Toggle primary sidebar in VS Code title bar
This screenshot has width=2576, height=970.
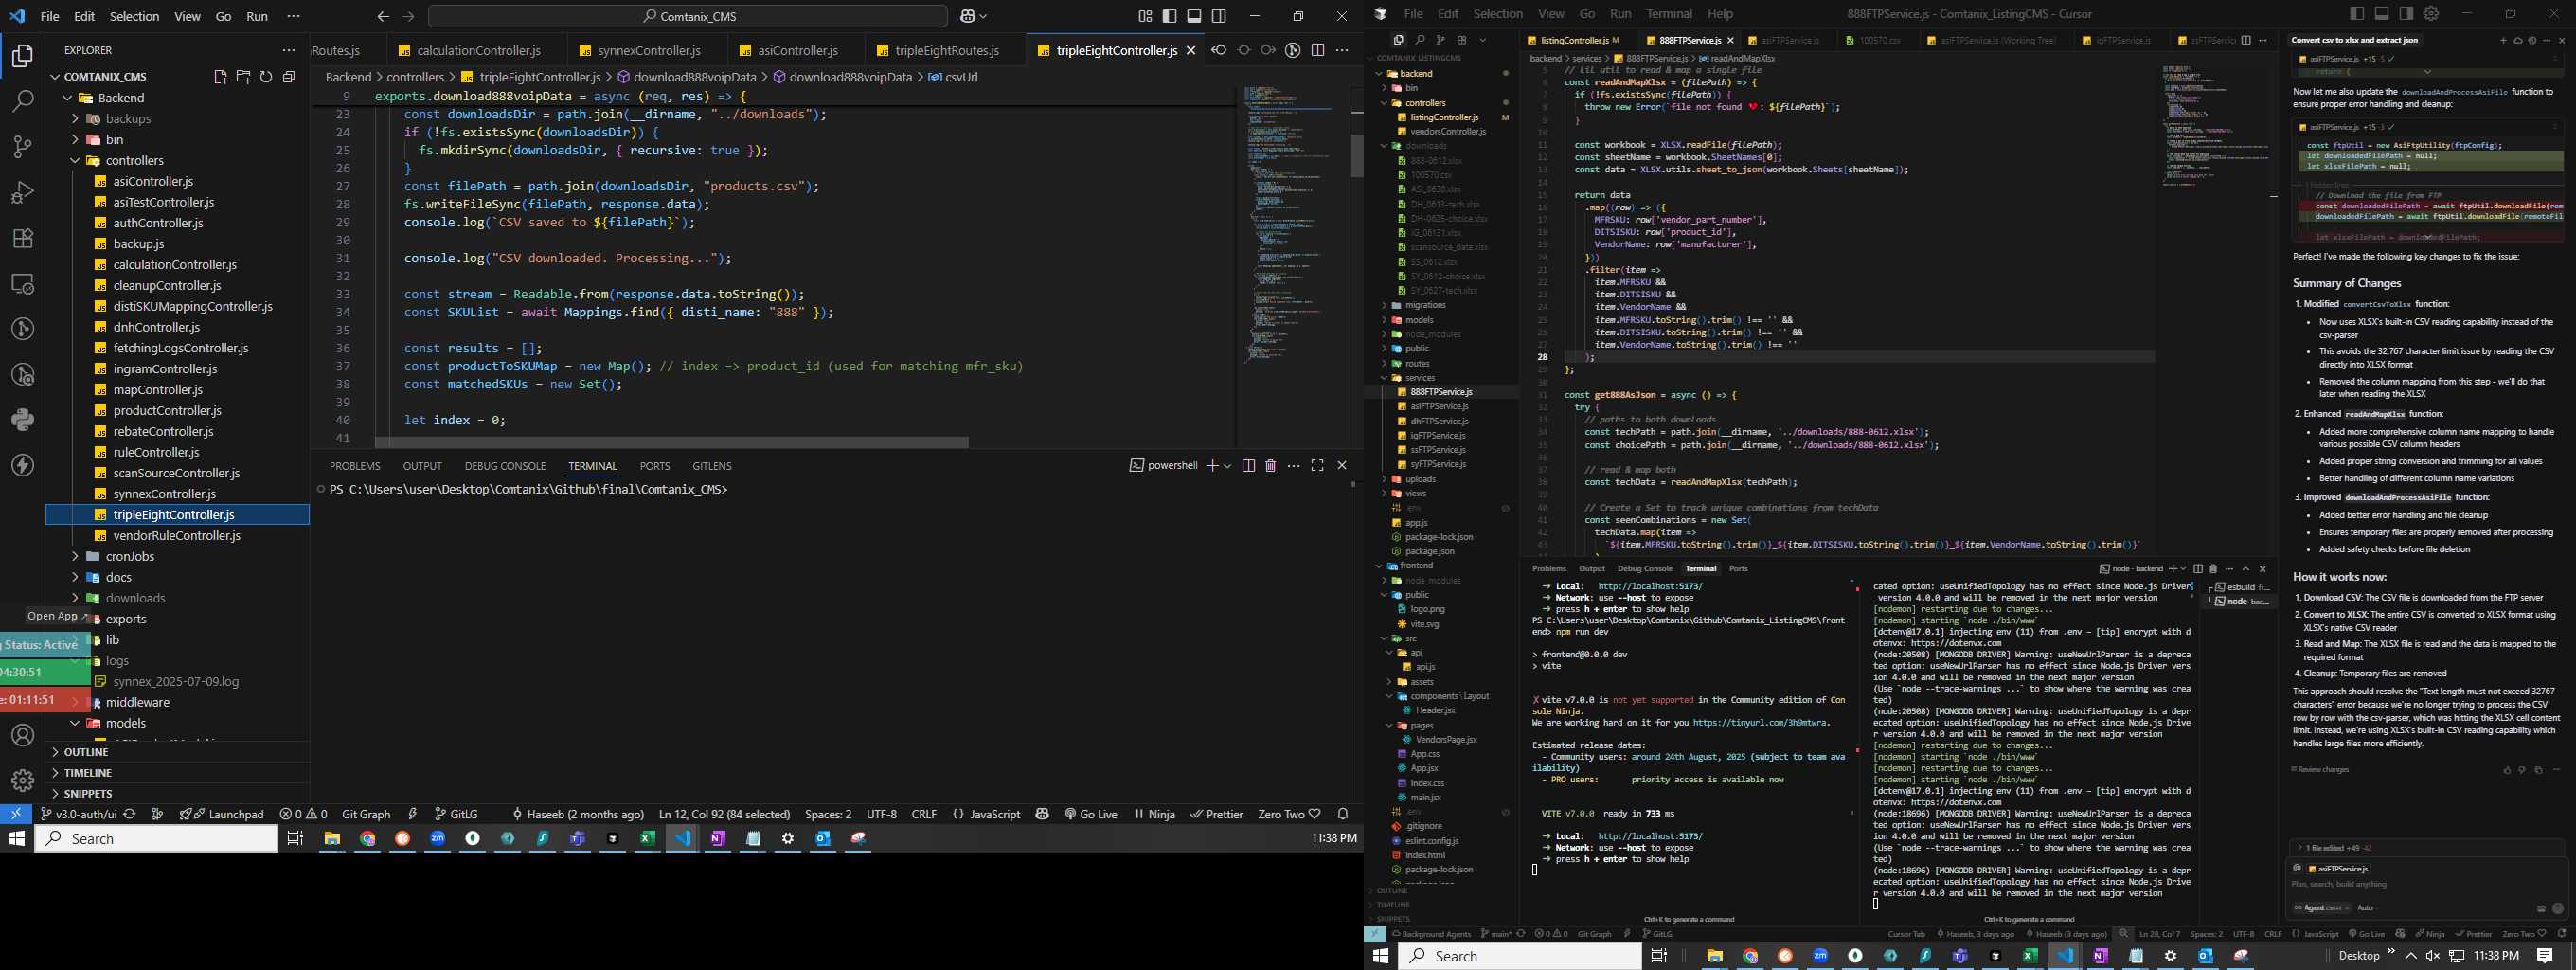tap(1170, 16)
